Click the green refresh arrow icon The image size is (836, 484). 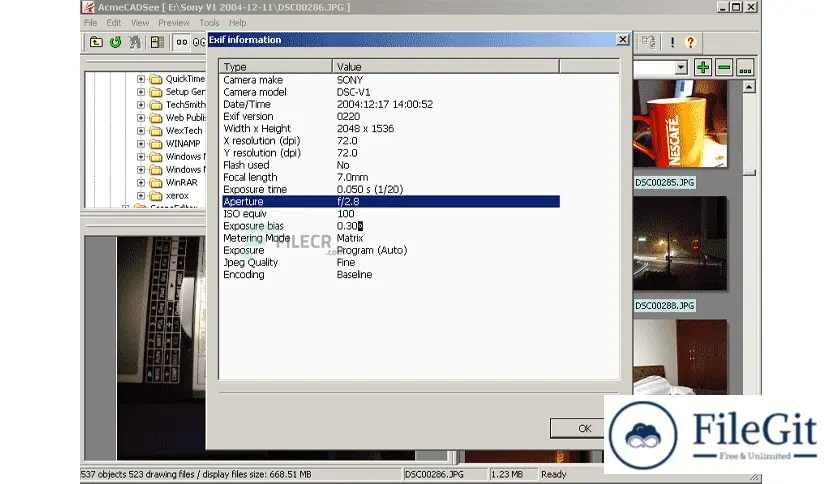[x=115, y=42]
